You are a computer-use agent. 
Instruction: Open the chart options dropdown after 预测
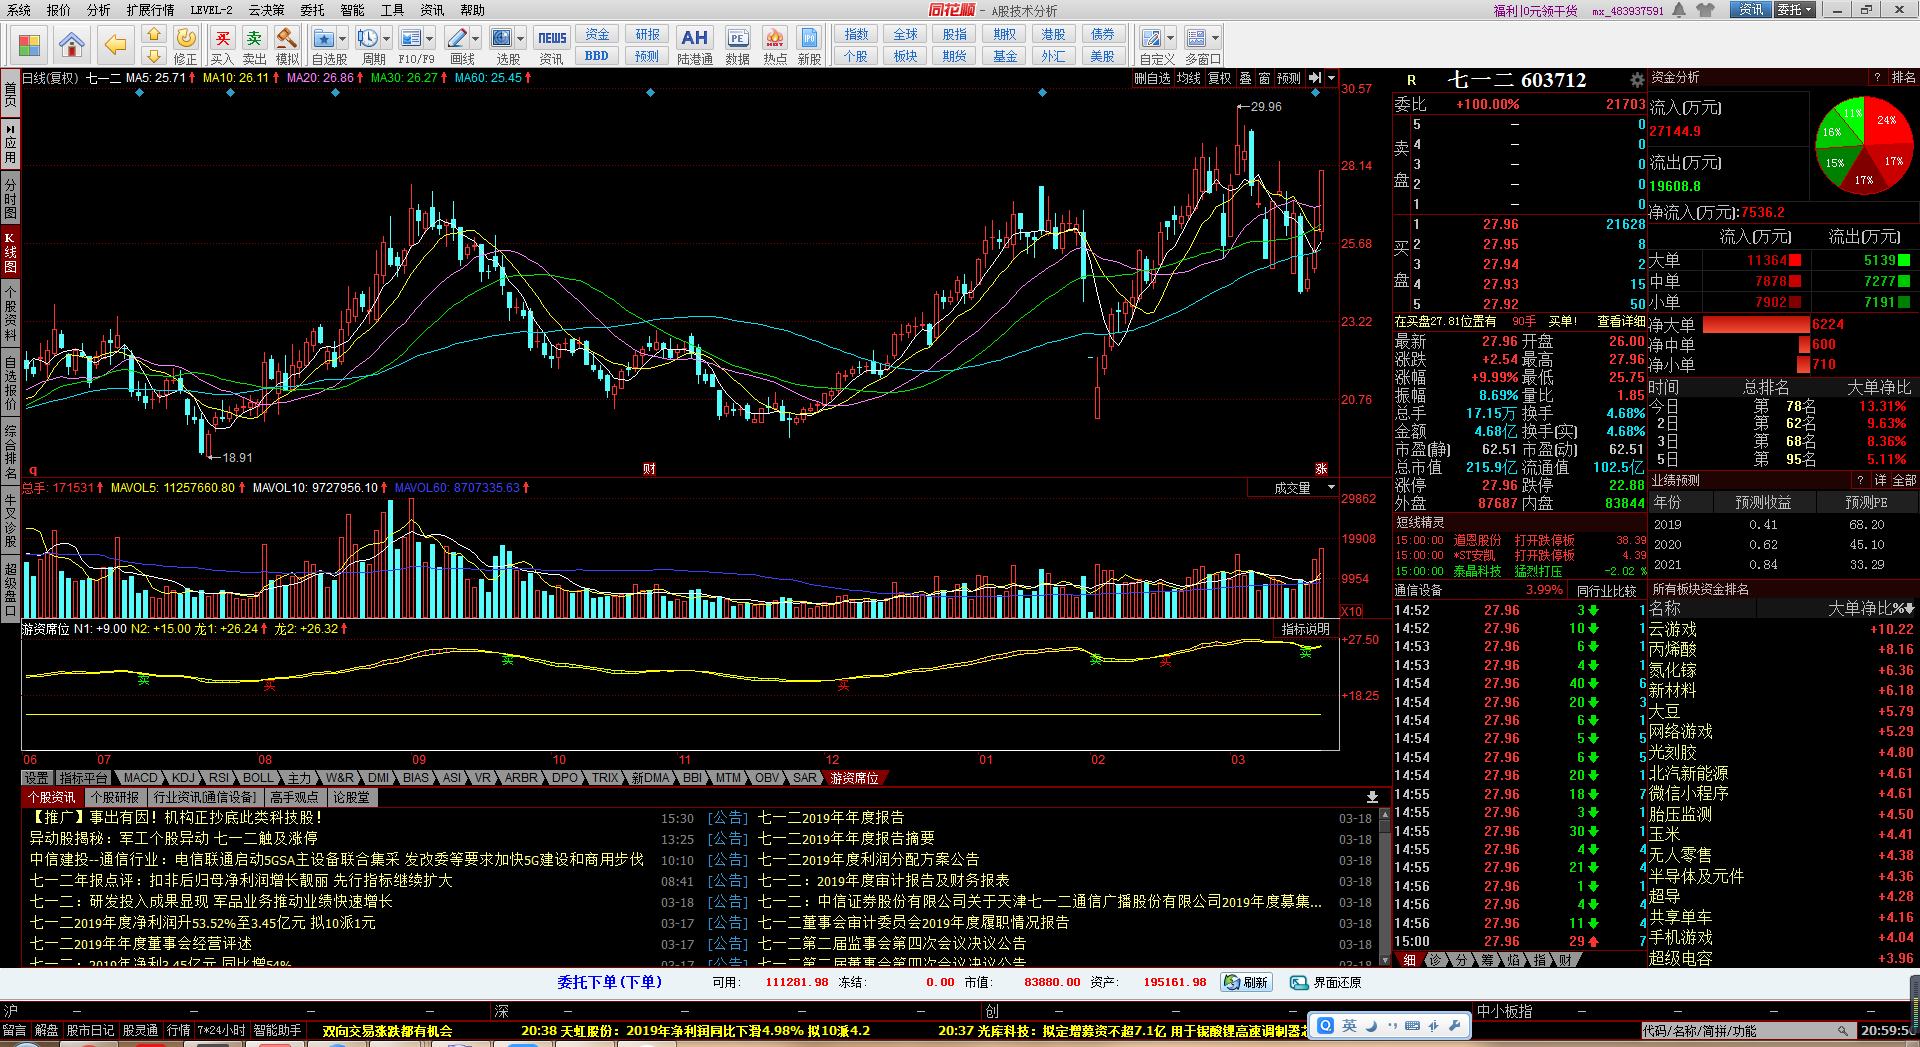1331,78
